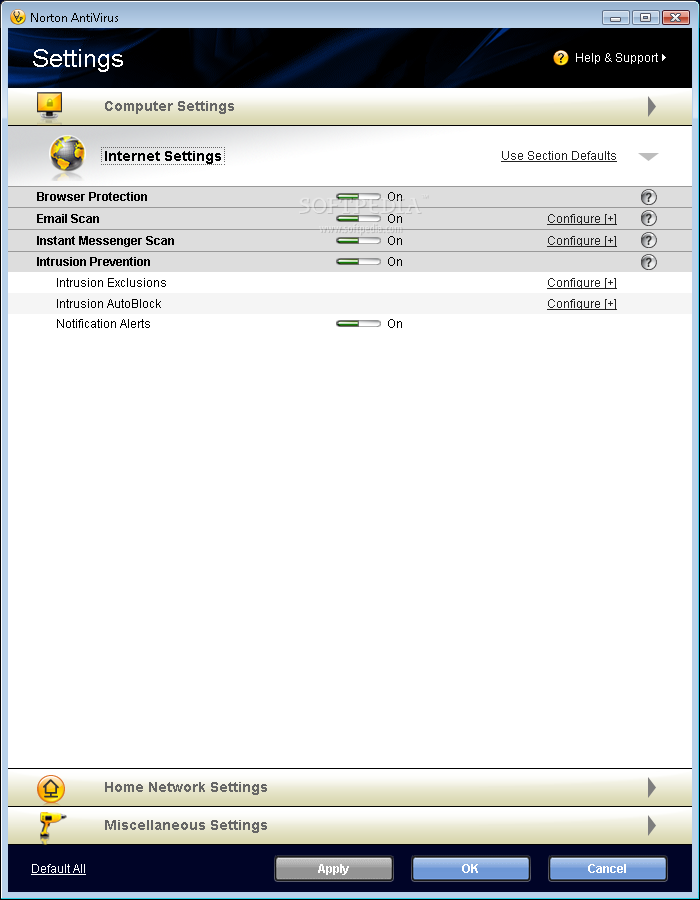This screenshot has width=700, height=900.
Task: Collapse Internet Settings section arrow
Action: coord(648,156)
